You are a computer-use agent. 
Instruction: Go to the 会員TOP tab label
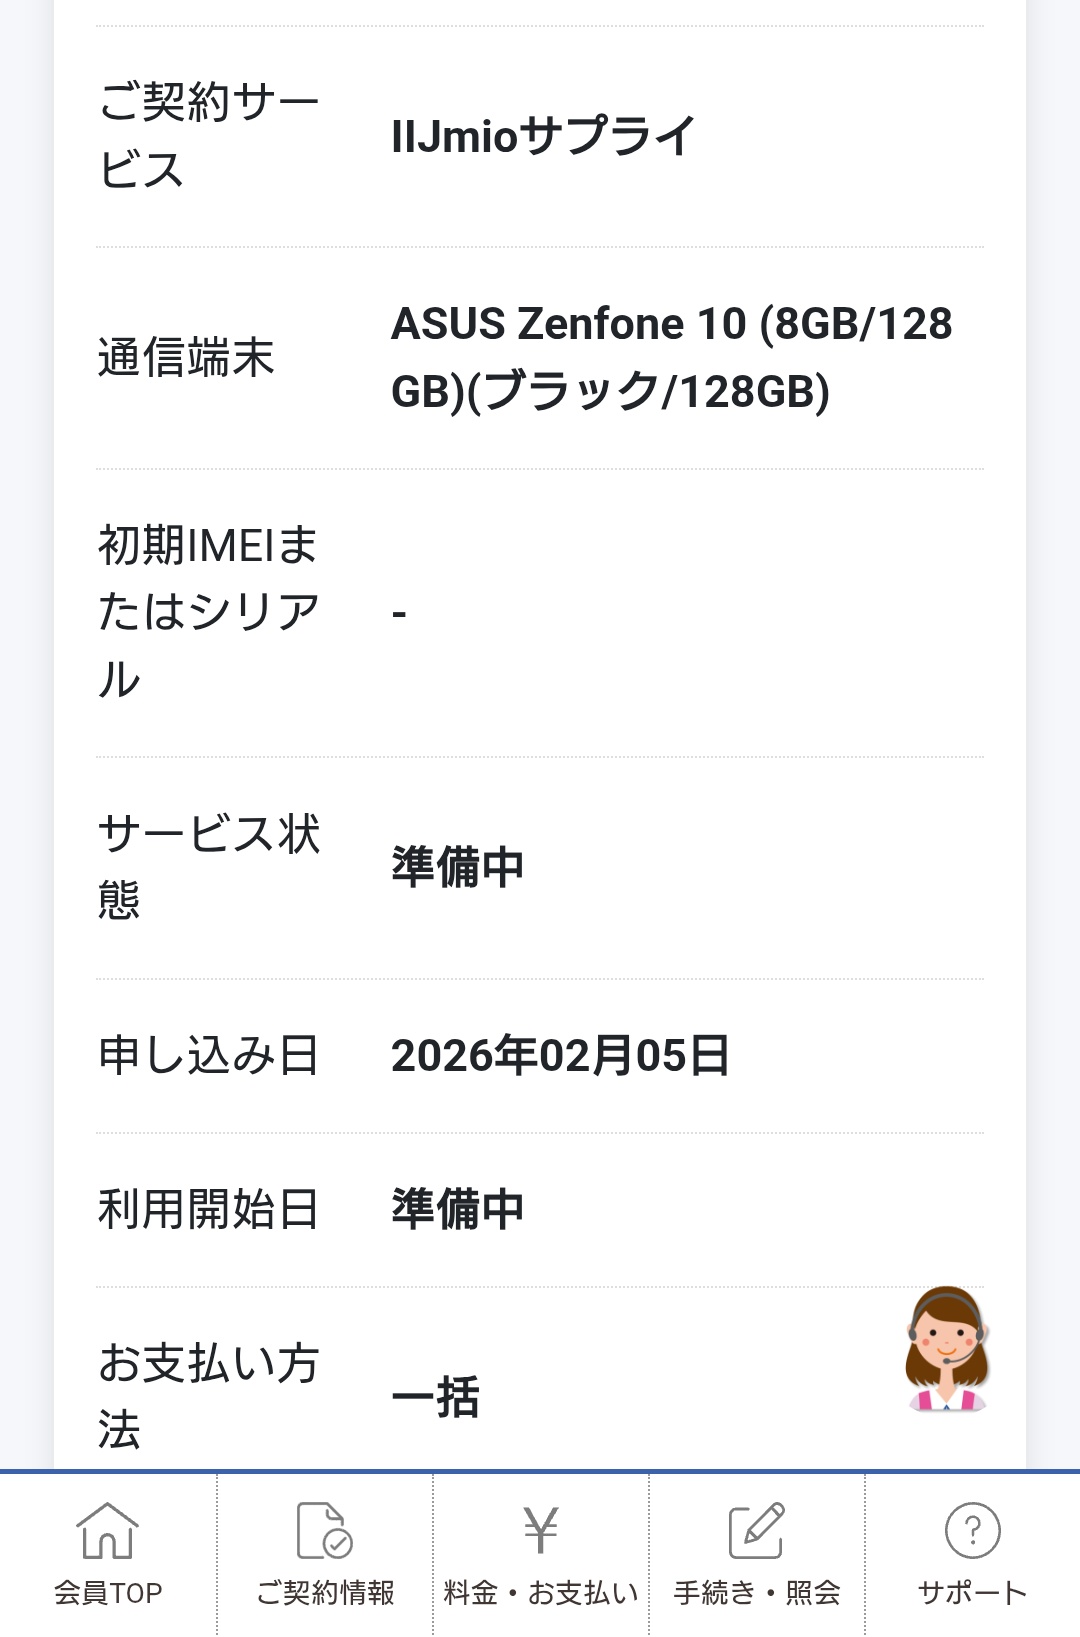[107, 1593]
